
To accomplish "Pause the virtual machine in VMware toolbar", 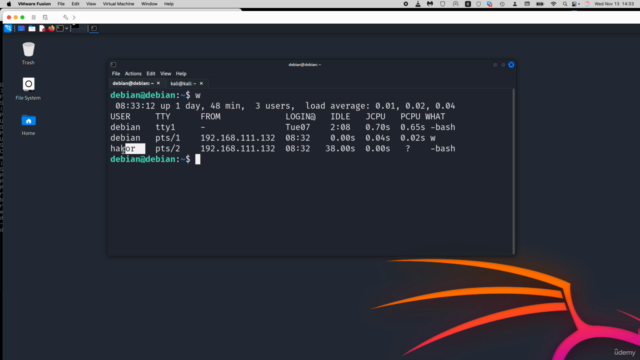I will pyautogui.click(x=34, y=18).
